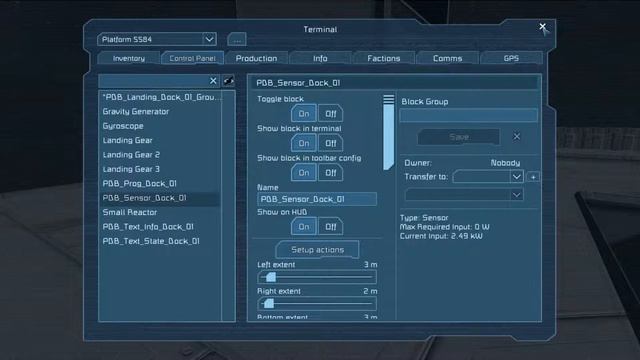Viewport: 640px width, 360px height.
Task: Click plus icon next to Transfer to
Action: tap(533, 177)
